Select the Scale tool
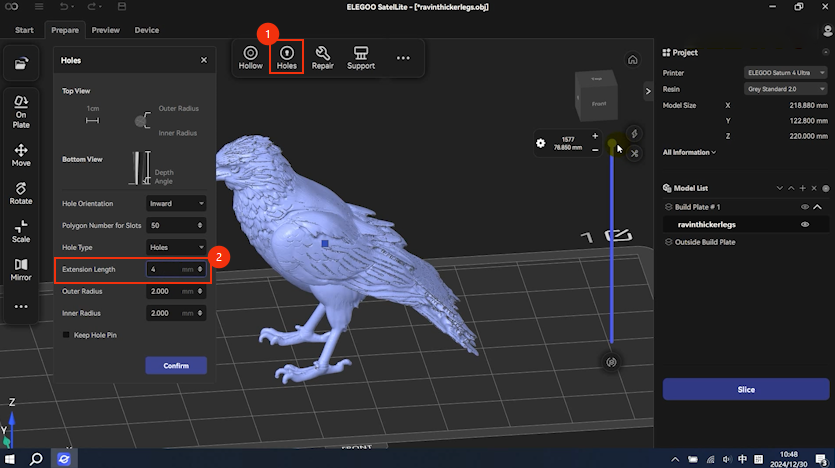The width and height of the screenshot is (835, 468). [x=21, y=232]
